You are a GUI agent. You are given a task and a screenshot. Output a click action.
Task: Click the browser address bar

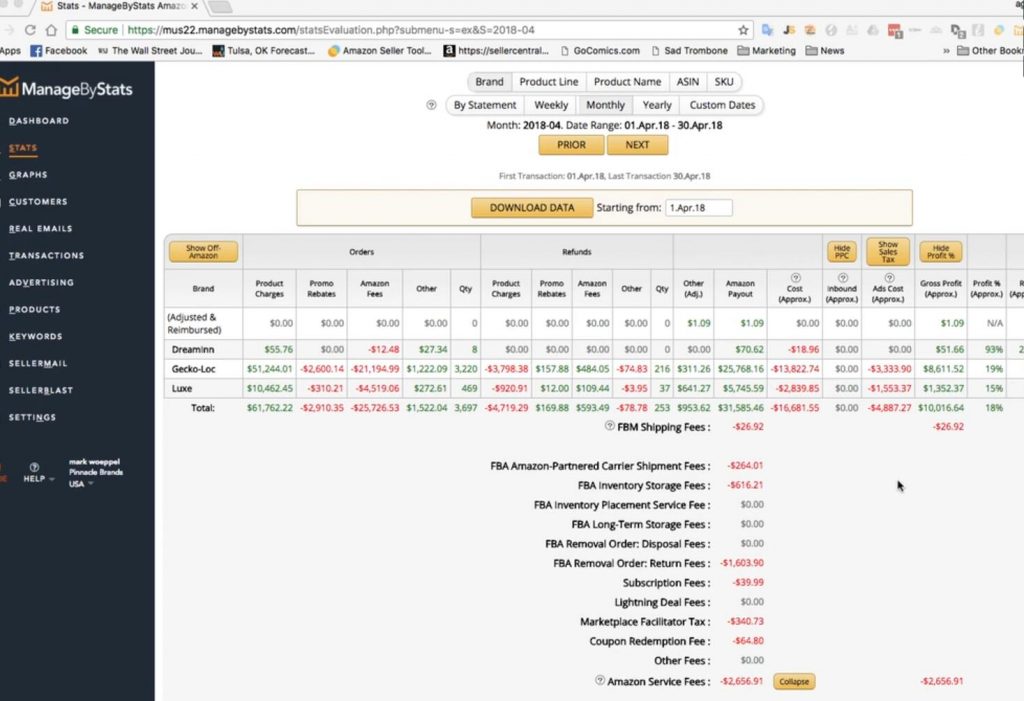click(x=408, y=30)
